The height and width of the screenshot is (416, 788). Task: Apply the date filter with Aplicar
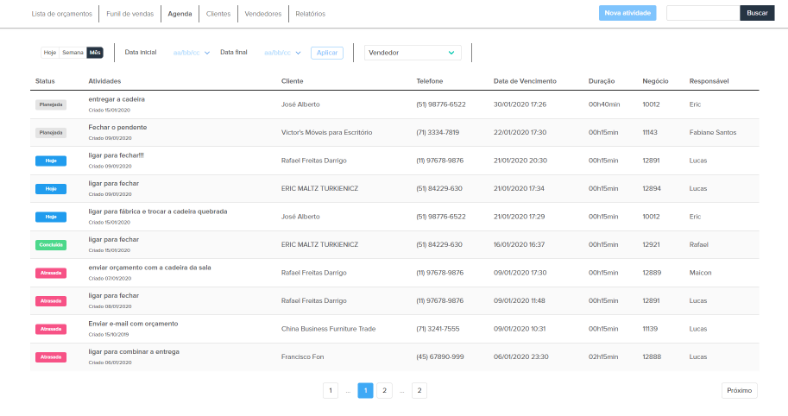point(326,53)
